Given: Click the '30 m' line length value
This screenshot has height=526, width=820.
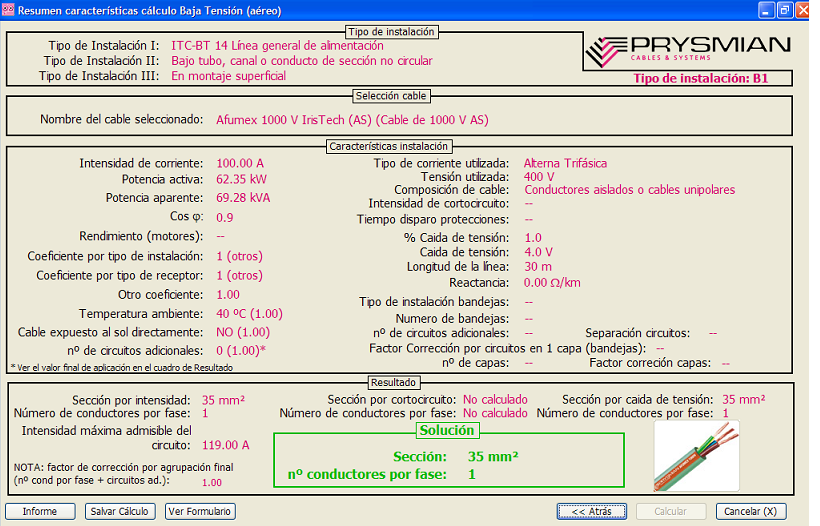Looking at the screenshot, I should [538, 267].
